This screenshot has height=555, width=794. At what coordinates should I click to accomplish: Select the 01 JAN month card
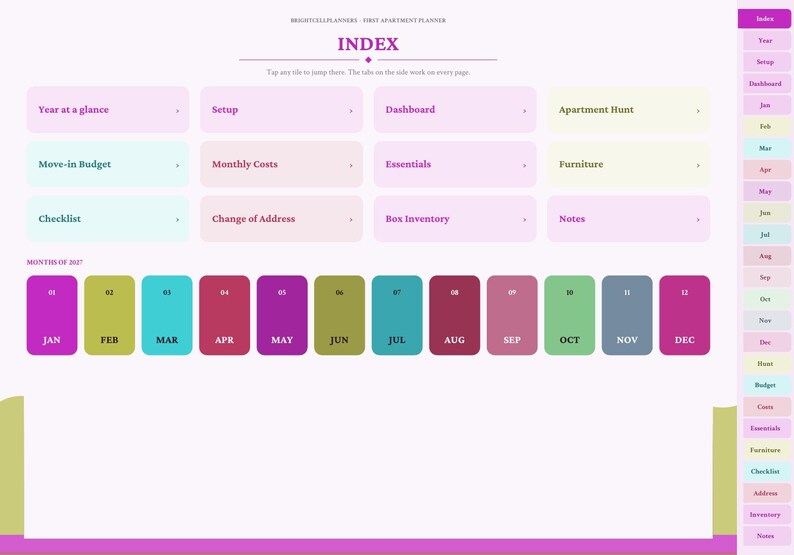click(52, 315)
